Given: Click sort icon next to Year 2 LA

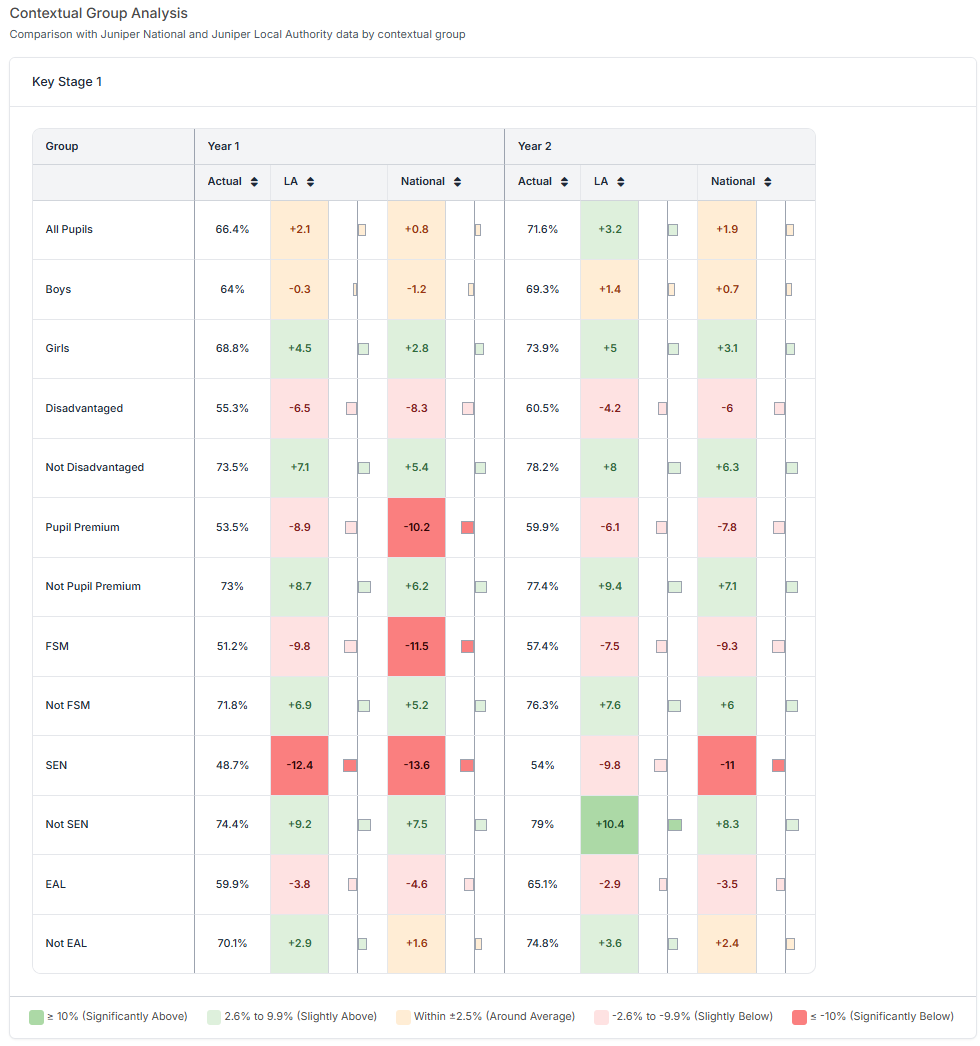Looking at the screenshot, I should 620,182.
